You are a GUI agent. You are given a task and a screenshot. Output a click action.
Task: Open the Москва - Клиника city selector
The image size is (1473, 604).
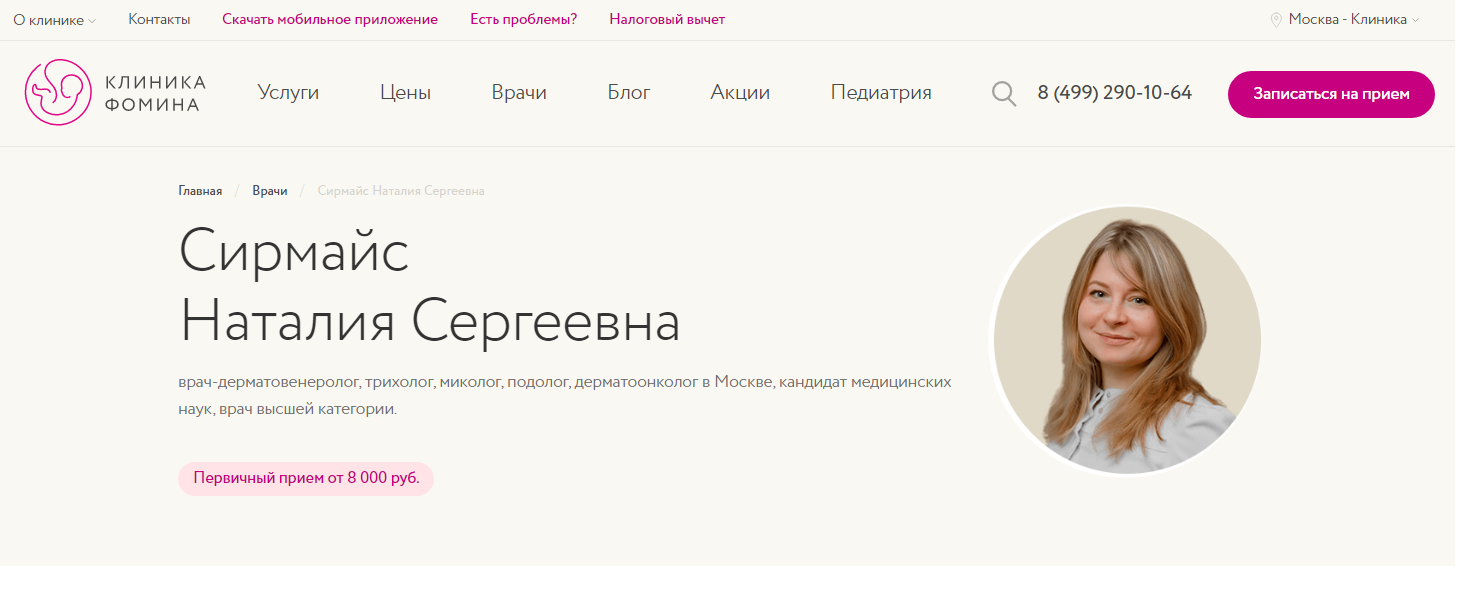click(1353, 19)
